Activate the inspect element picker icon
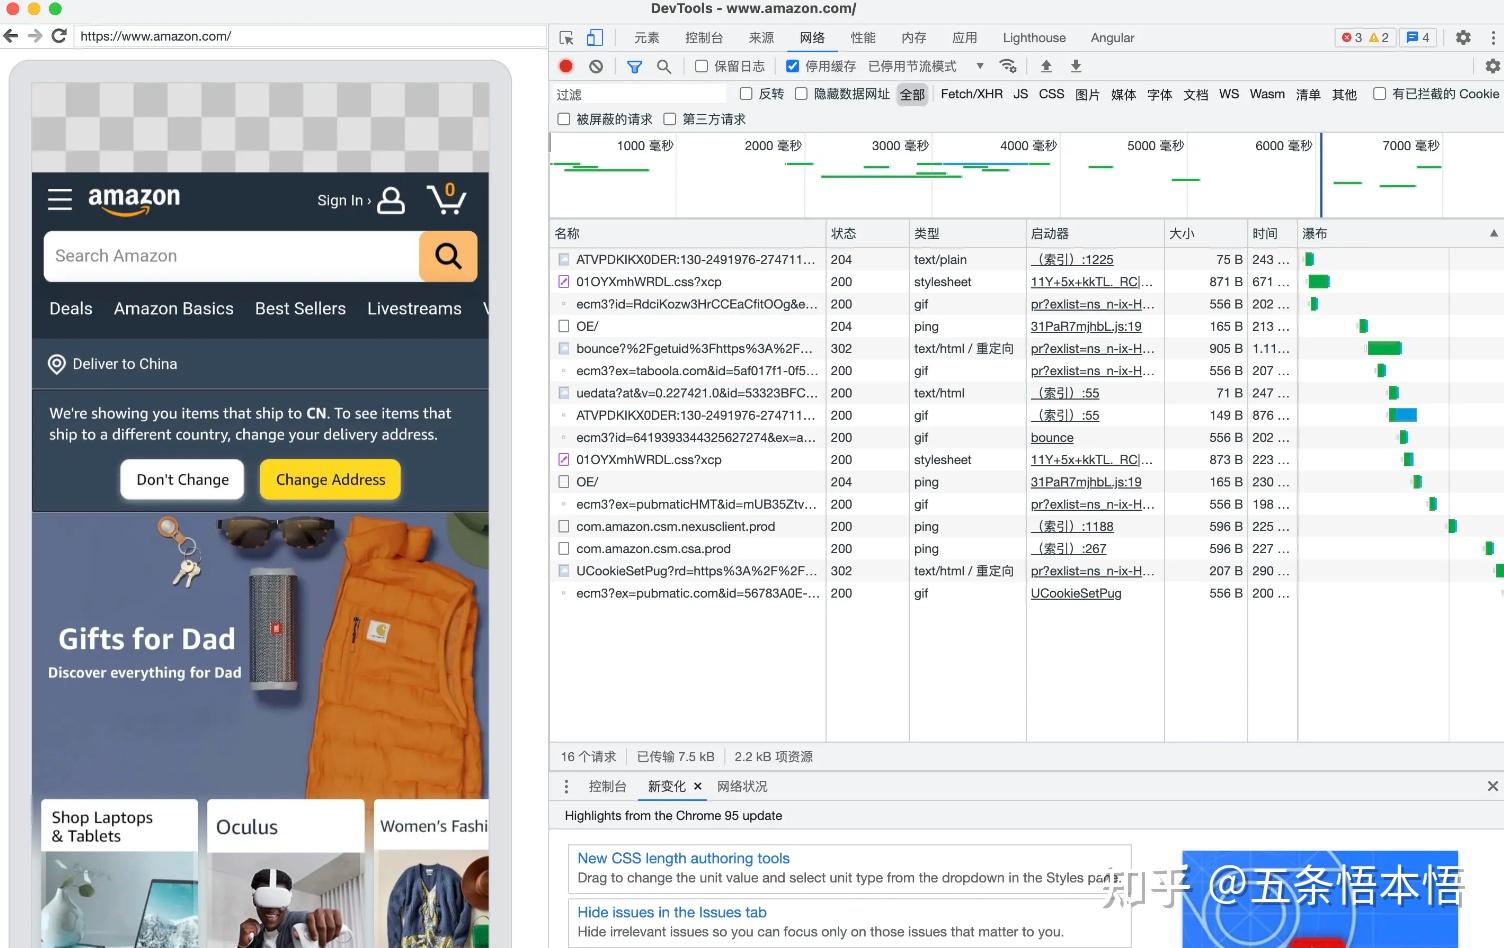 click(x=565, y=37)
